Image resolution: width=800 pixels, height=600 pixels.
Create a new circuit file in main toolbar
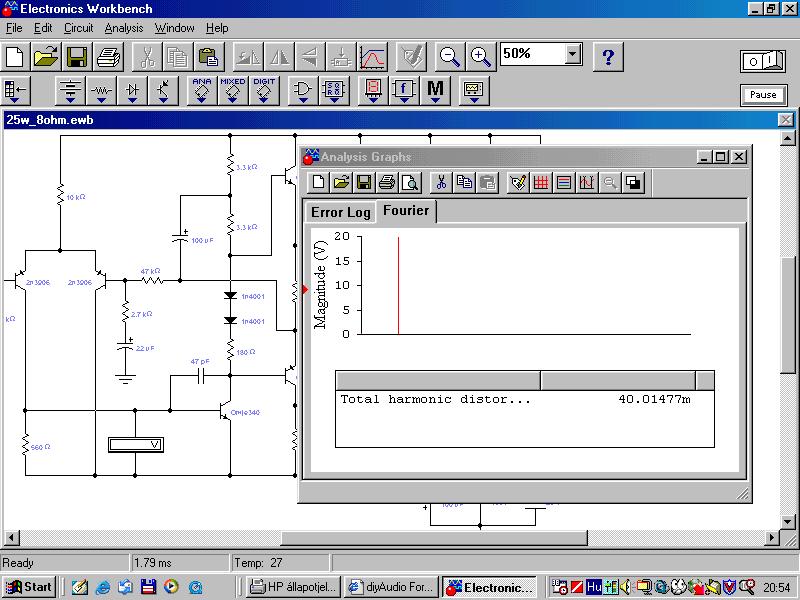[x=15, y=57]
